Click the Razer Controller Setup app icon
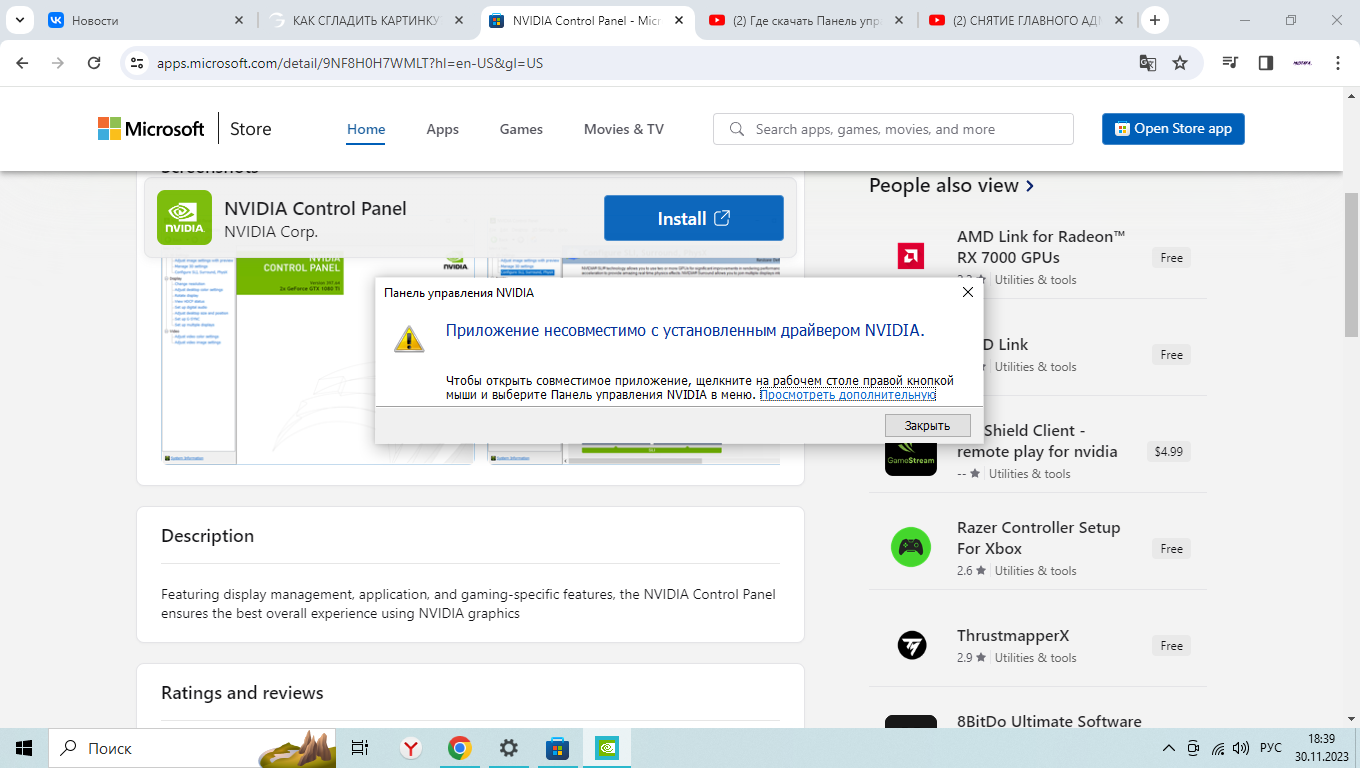 pyautogui.click(x=910, y=547)
